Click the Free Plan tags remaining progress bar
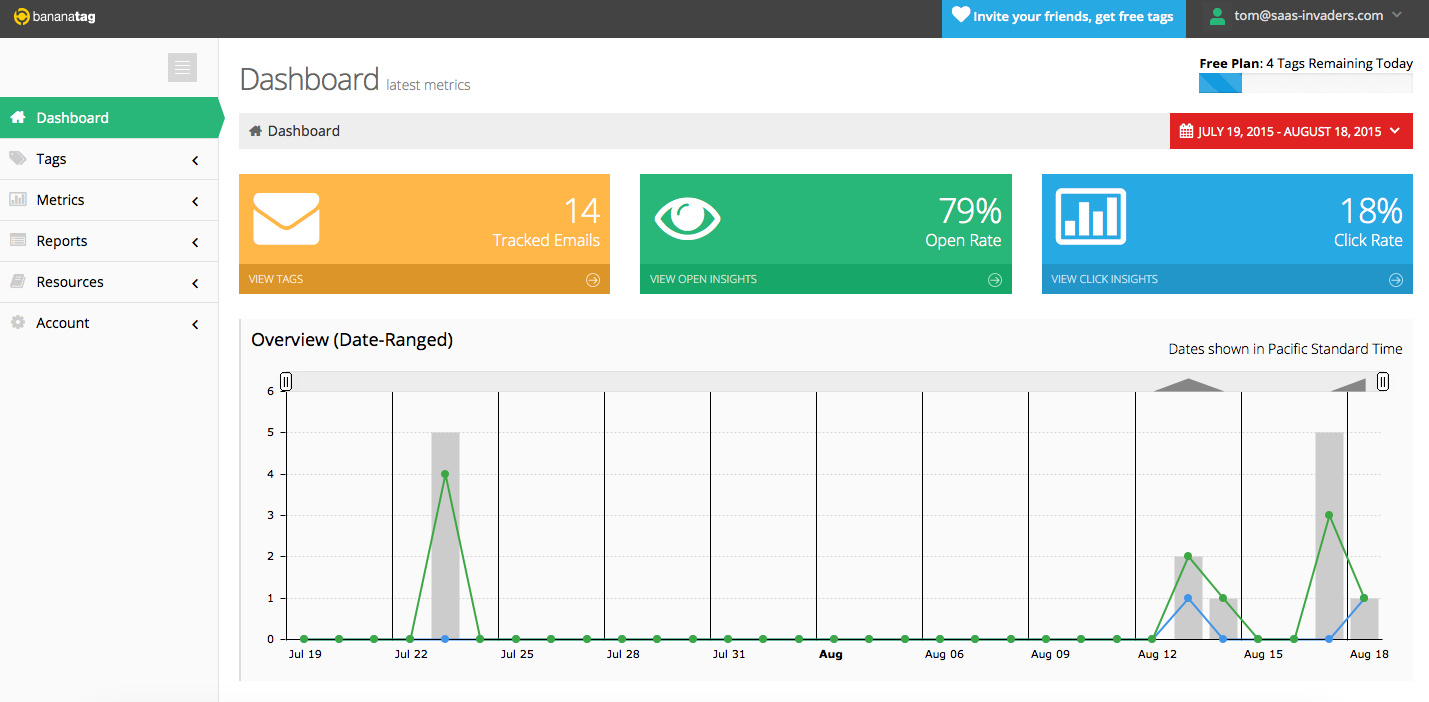 [1306, 83]
